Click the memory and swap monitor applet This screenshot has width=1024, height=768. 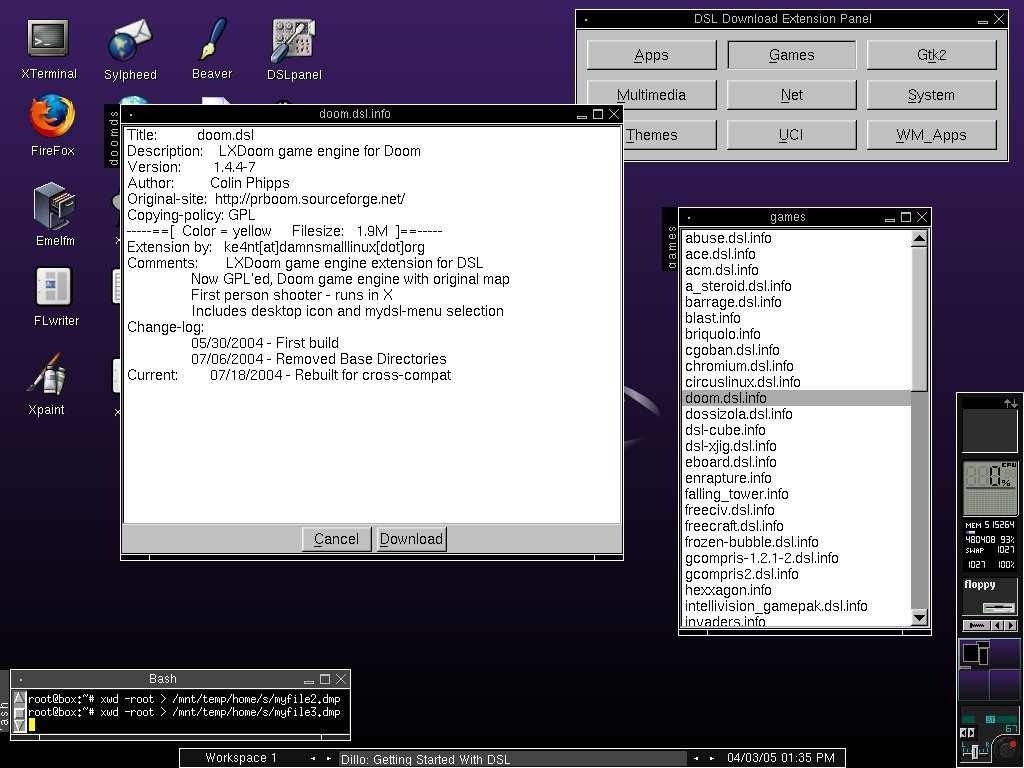click(990, 545)
